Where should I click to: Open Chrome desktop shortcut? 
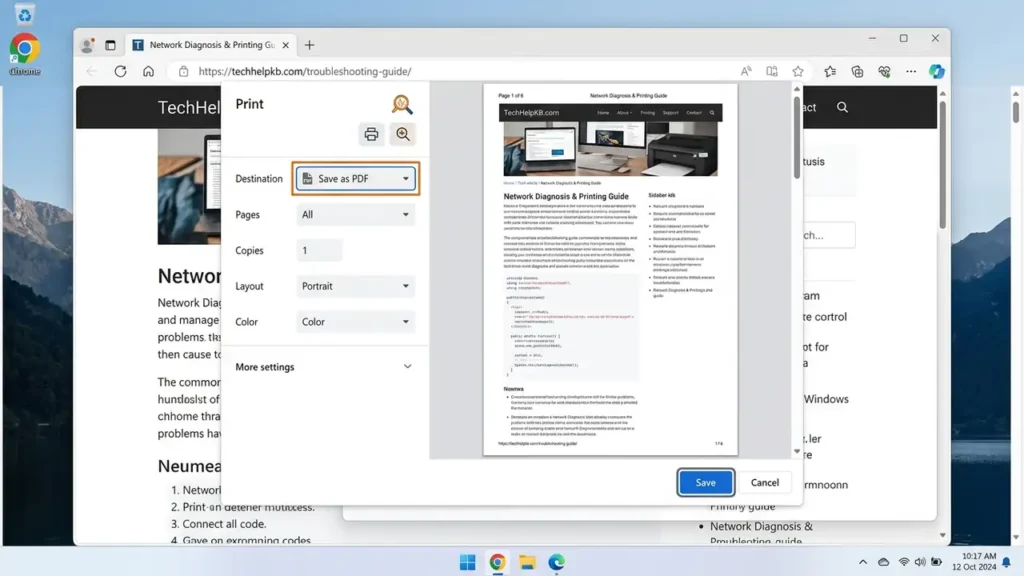[x=25, y=55]
